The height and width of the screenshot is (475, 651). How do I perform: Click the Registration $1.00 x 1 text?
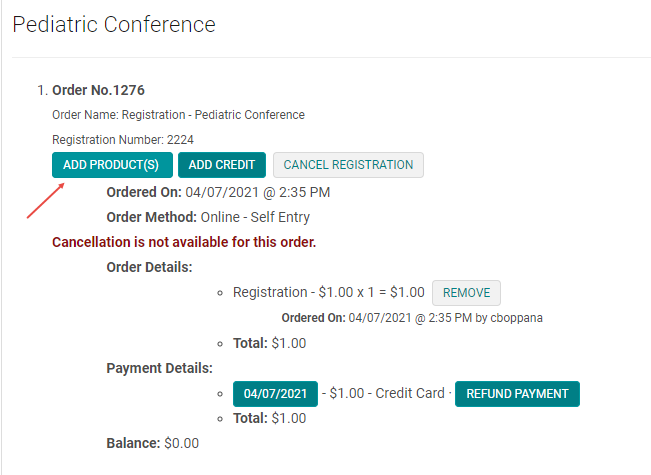[328, 293]
